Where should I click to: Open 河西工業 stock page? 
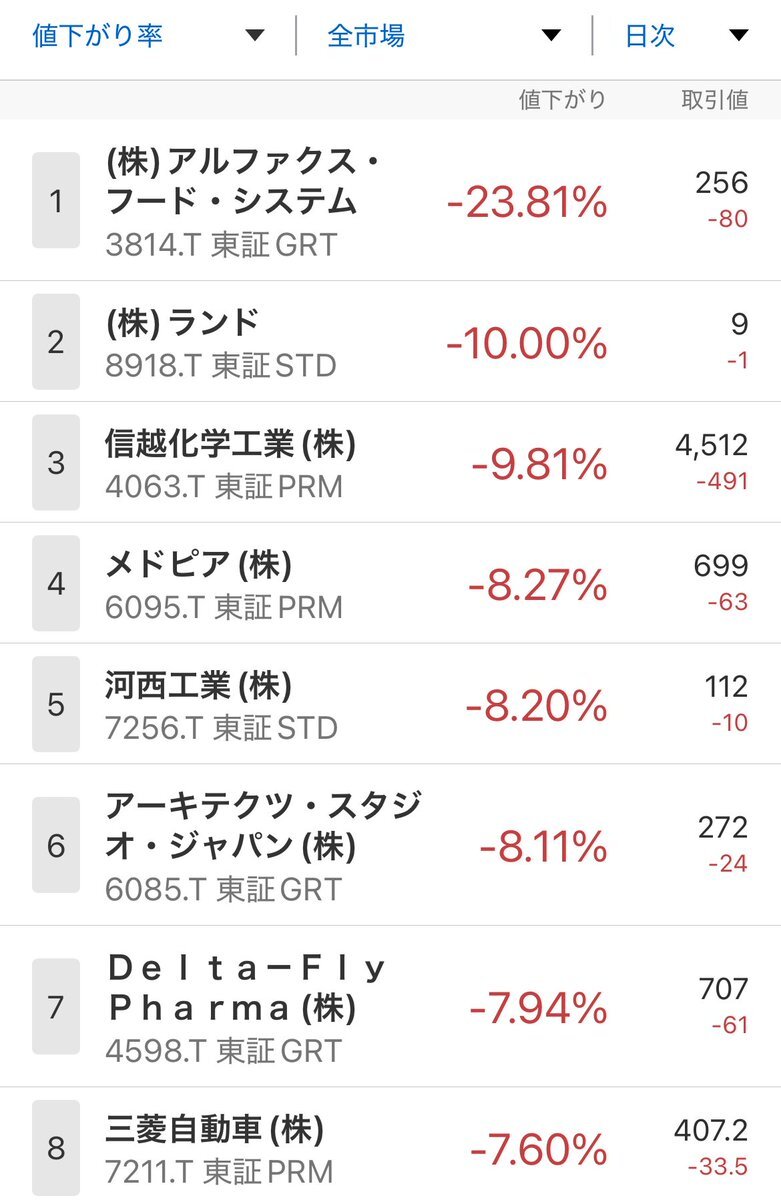coord(390,704)
